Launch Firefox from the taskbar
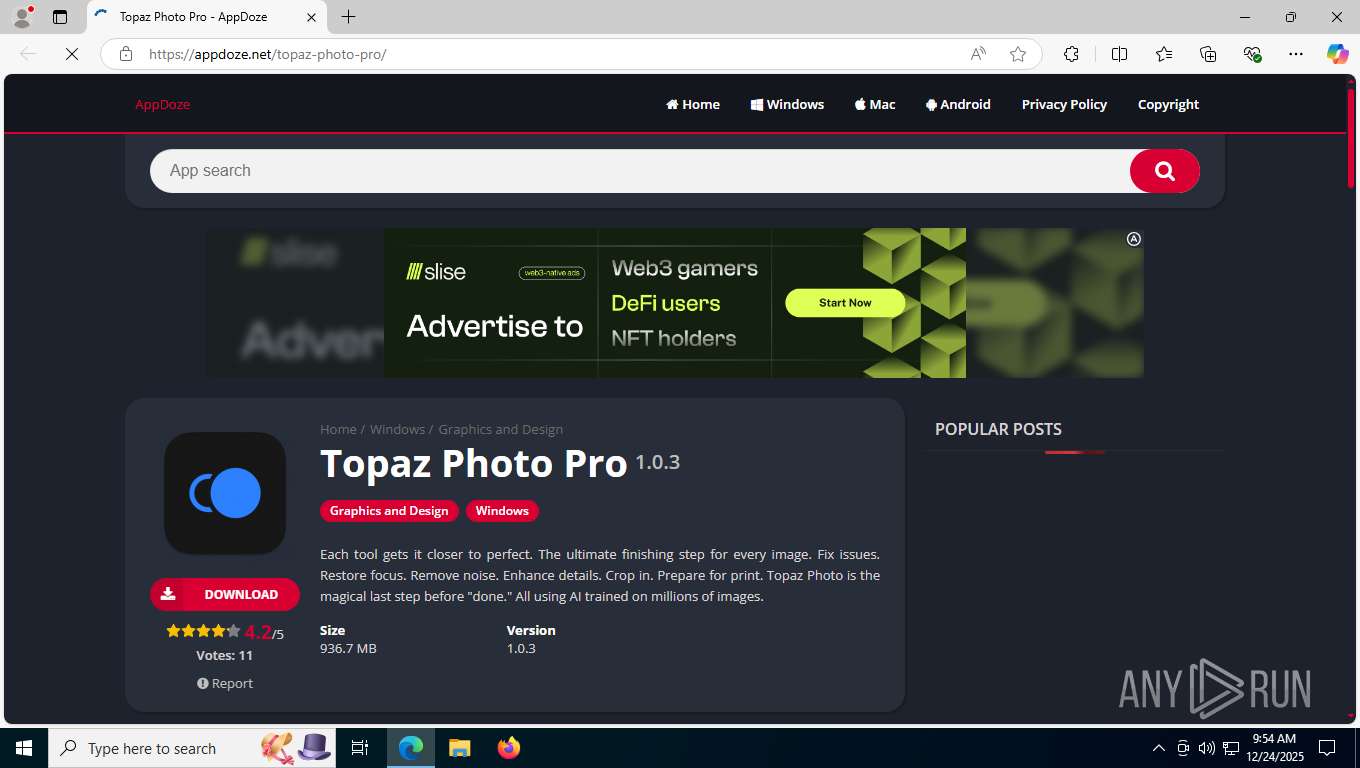This screenshot has height=768, width=1360. tap(508, 748)
